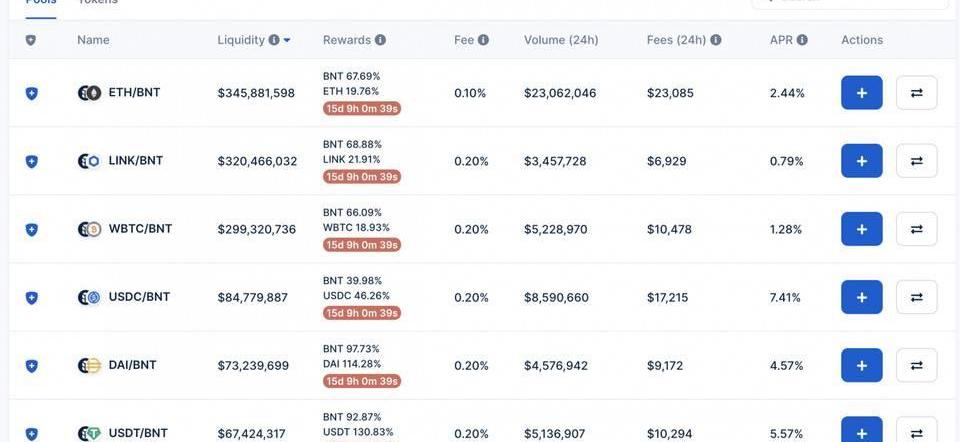Sort the table by Volume (24h) column
Viewport: 960px width, 442px height.
point(561,40)
